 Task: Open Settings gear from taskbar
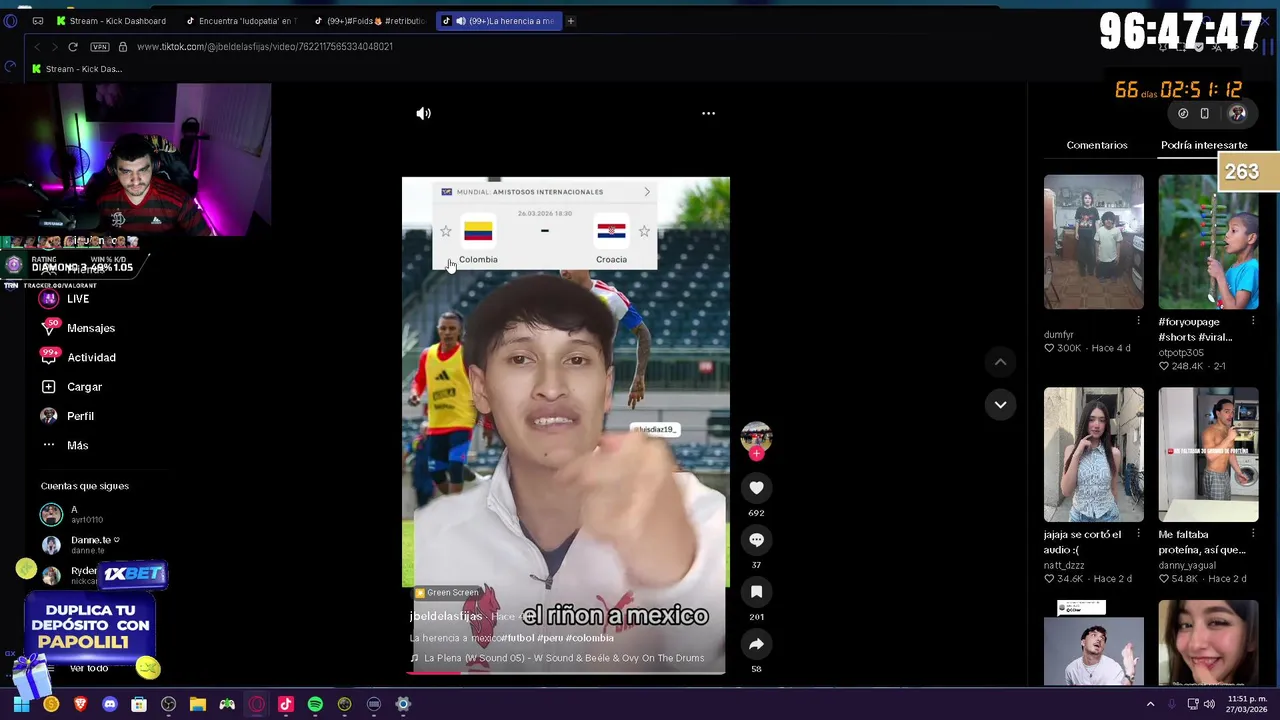403,705
